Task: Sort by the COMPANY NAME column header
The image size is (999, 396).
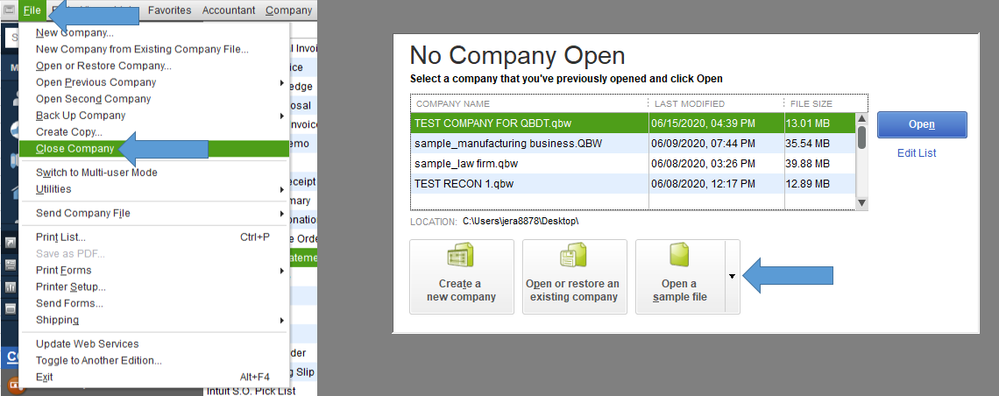Action: point(529,104)
